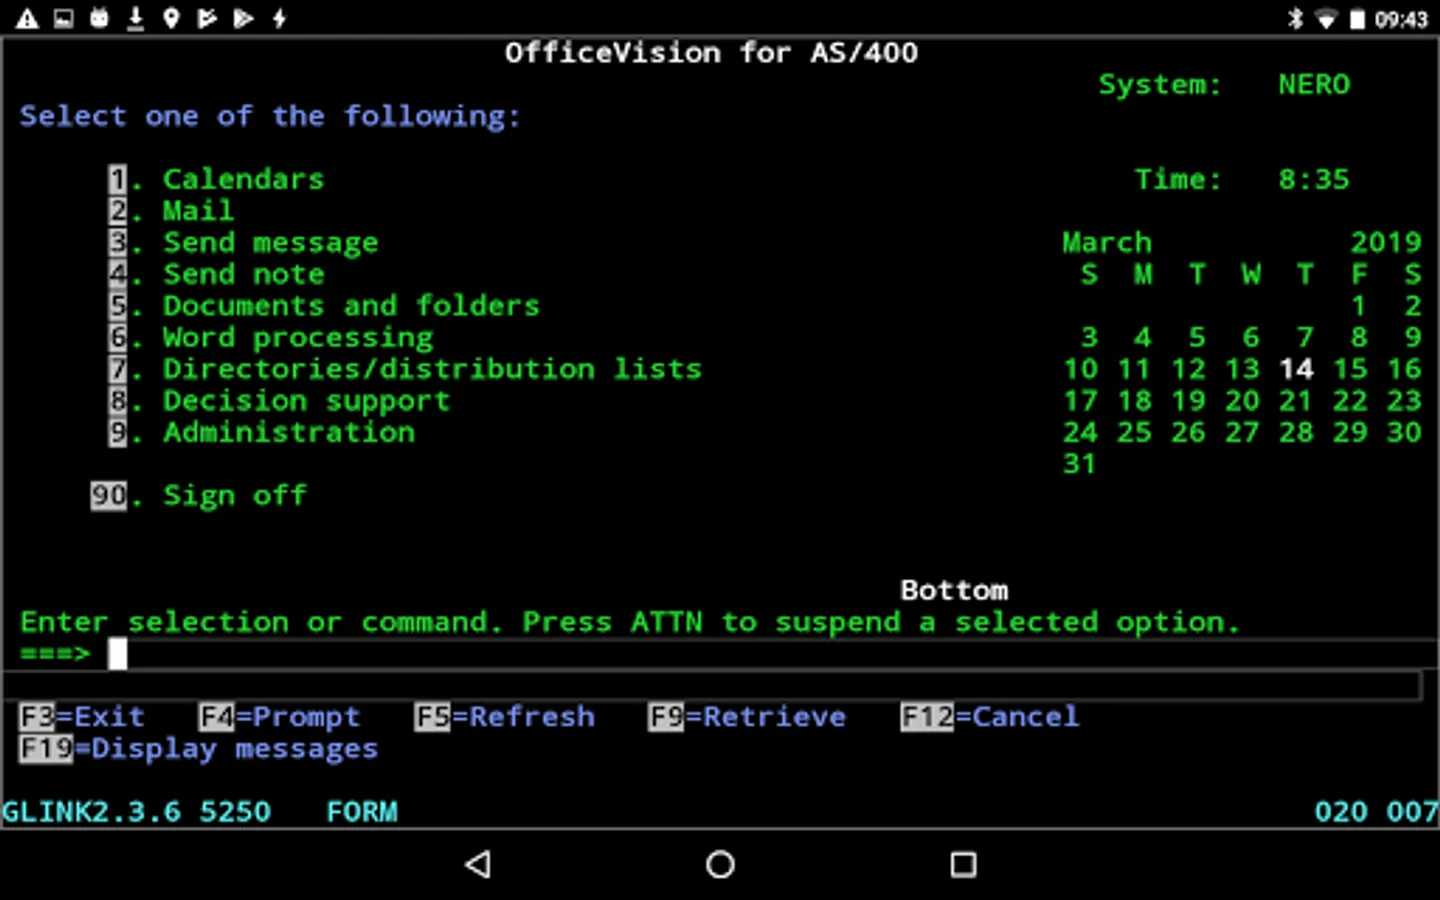The image size is (1440, 900).
Task: Select option 1 Calendars
Action: (216, 179)
